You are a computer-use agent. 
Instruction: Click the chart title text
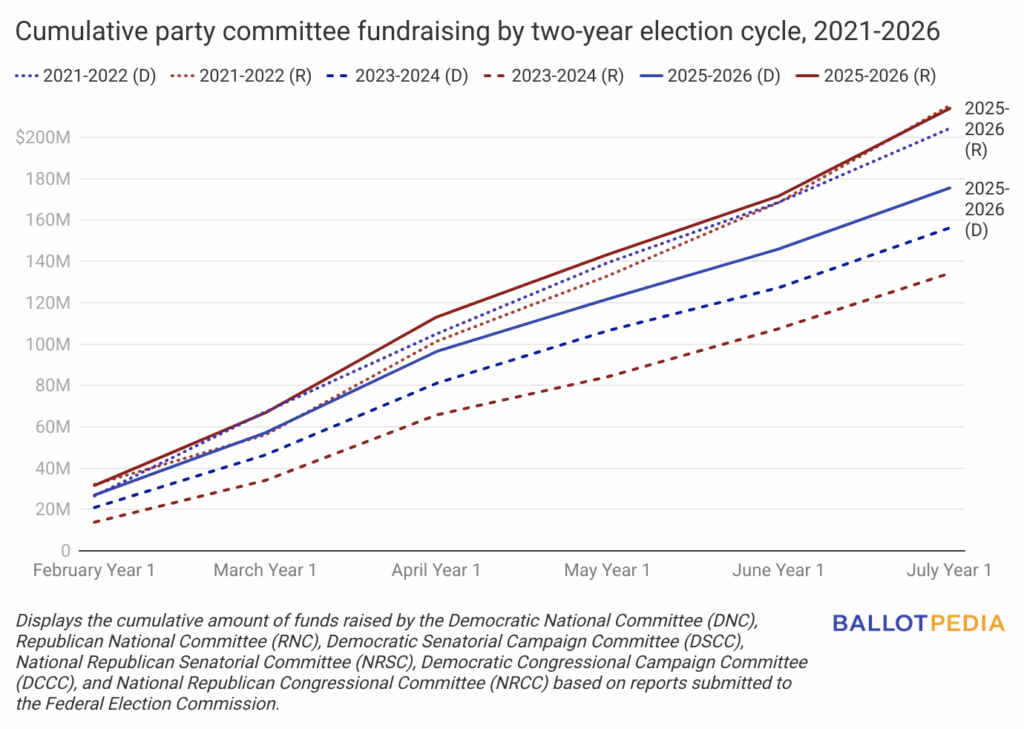477,31
